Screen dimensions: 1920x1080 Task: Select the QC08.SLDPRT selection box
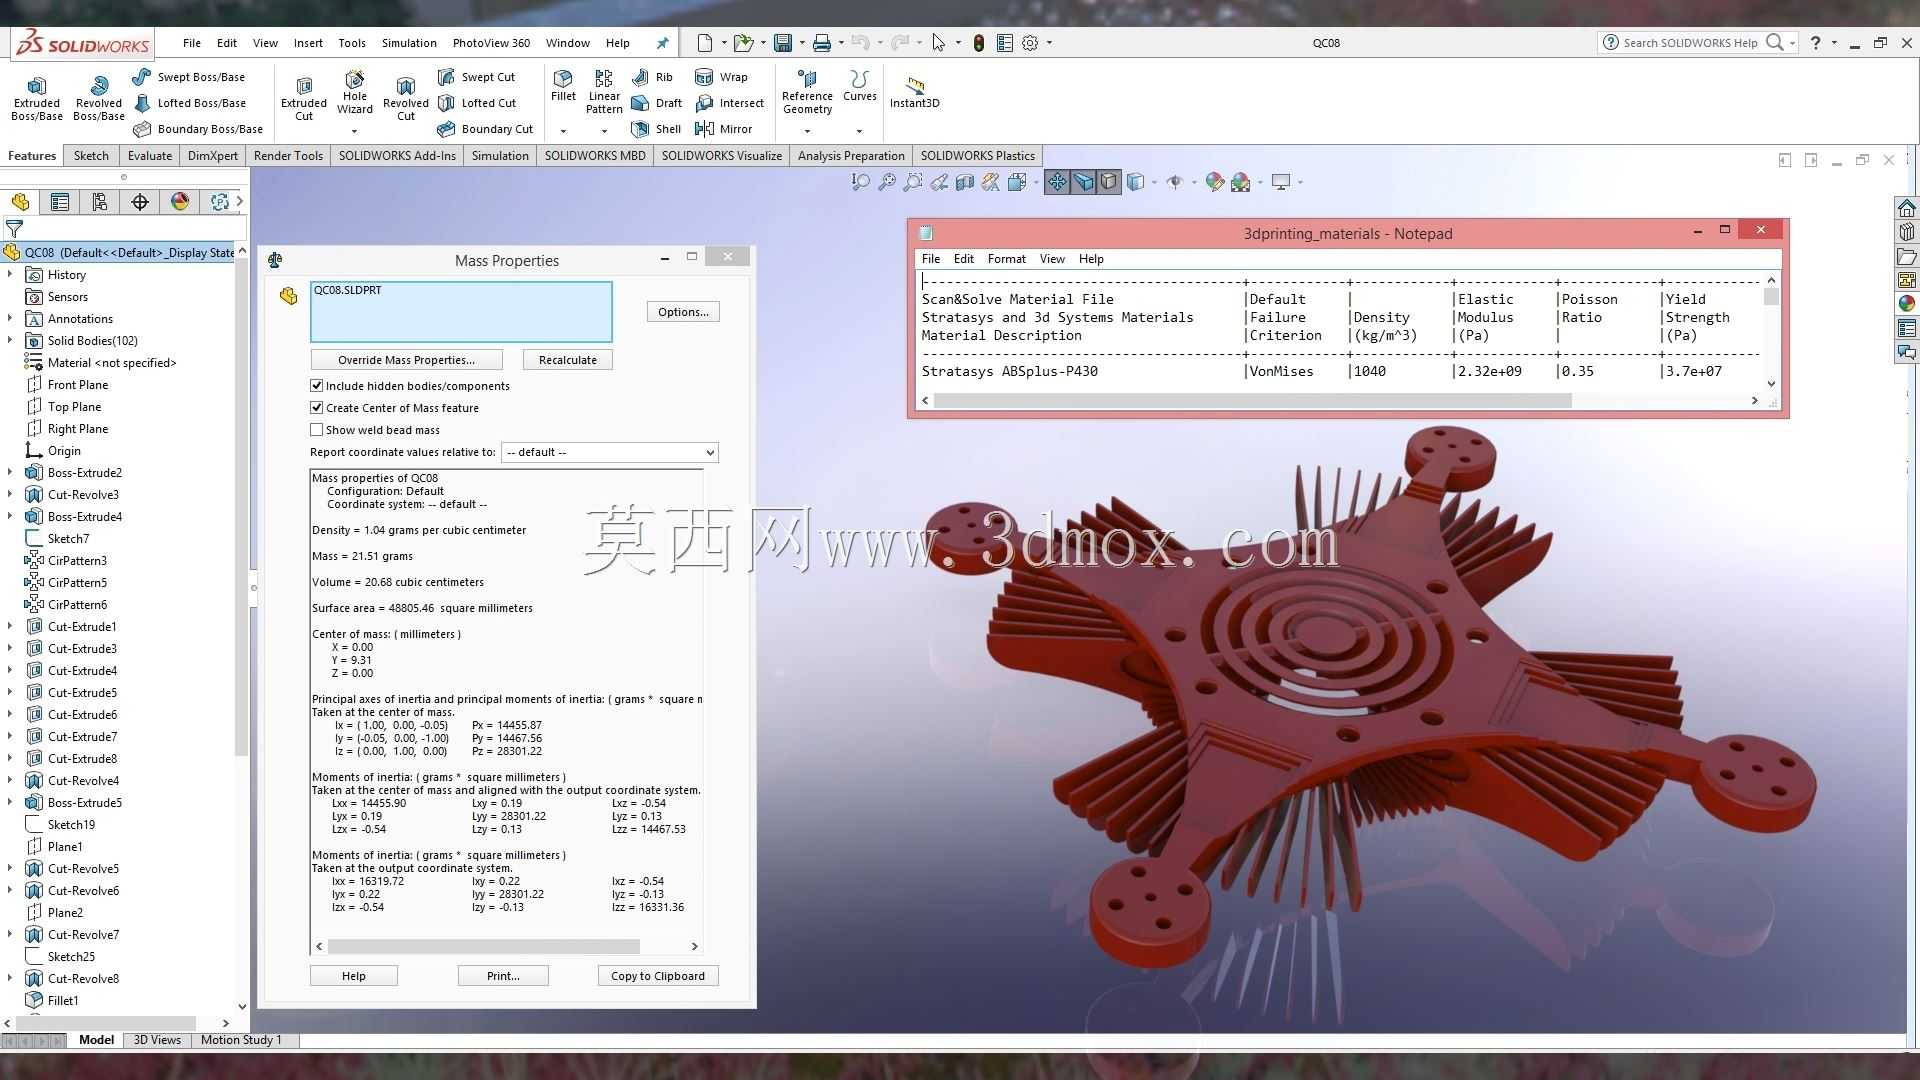click(x=461, y=312)
